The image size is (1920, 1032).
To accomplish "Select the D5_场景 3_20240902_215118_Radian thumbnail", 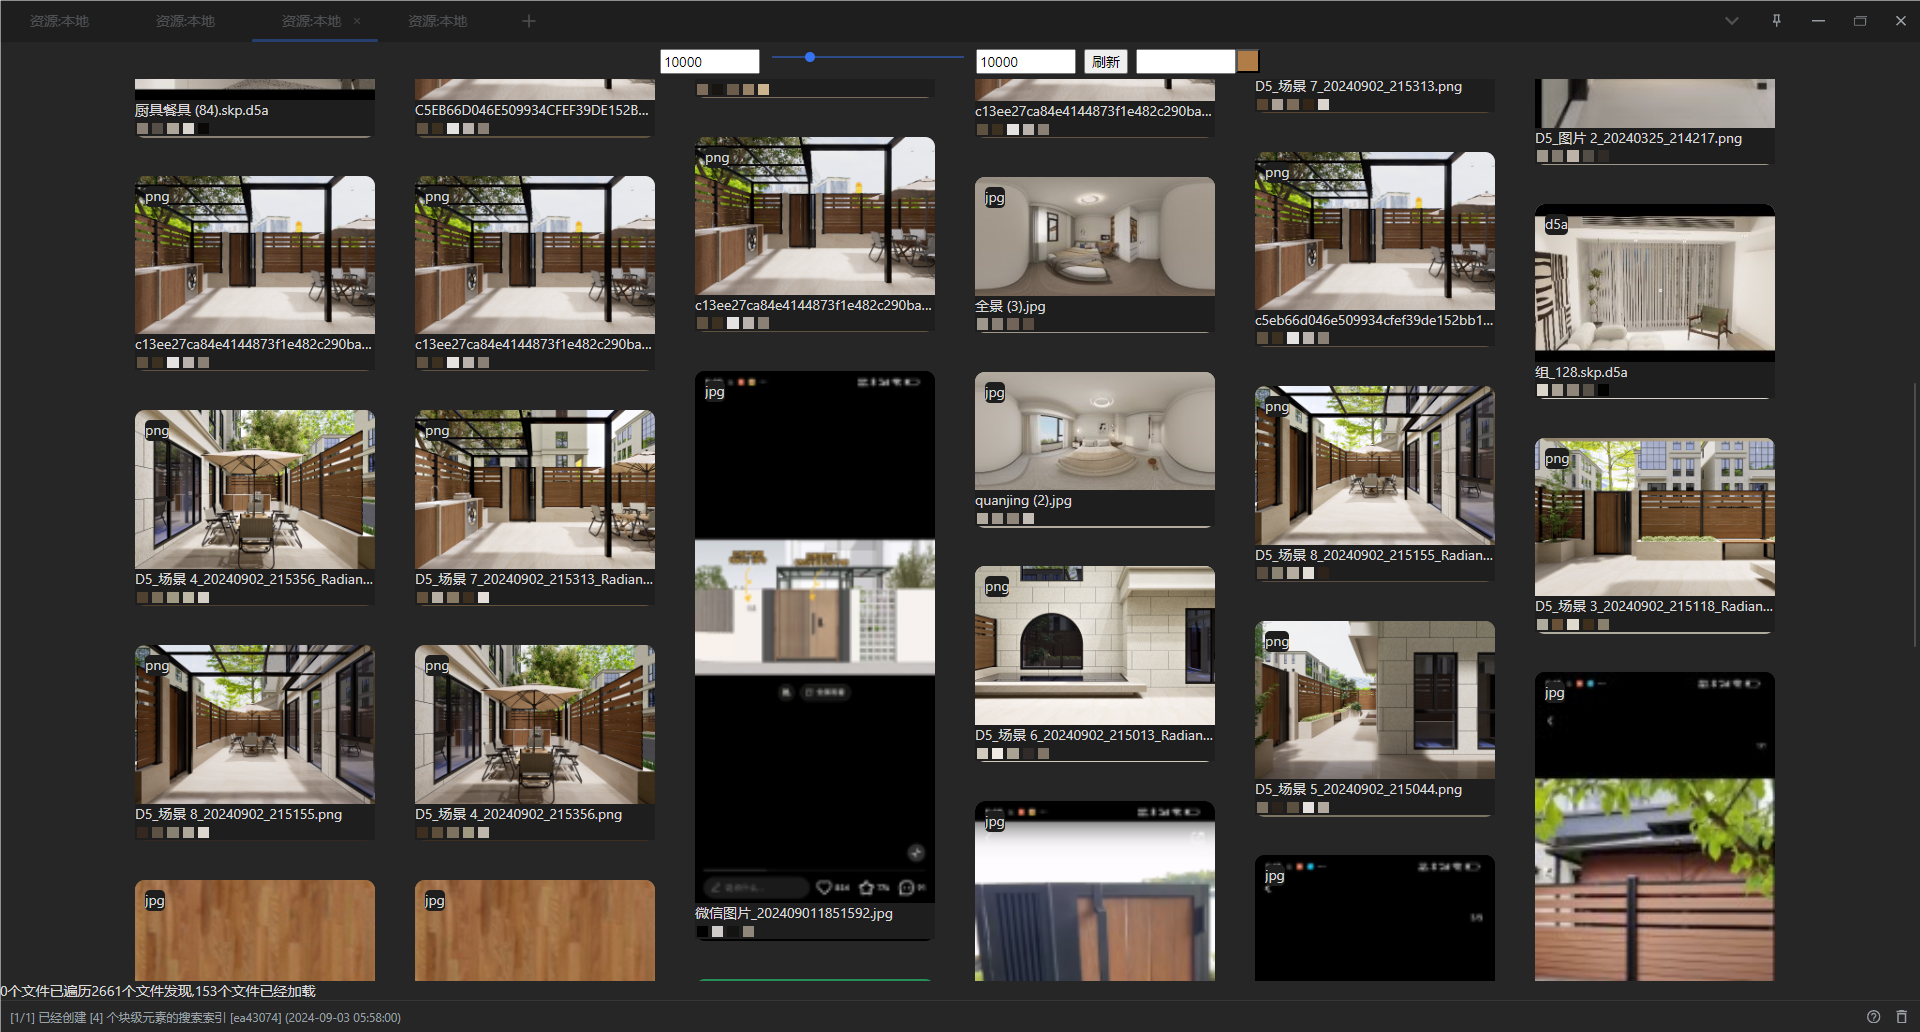I will [x=1655, y=517].
